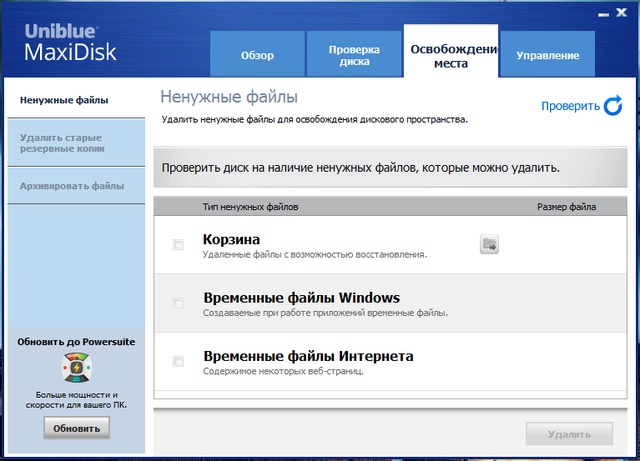Select the Освобождение места tab
Screen dimensions: 640x461
click(x=451, y=54)
